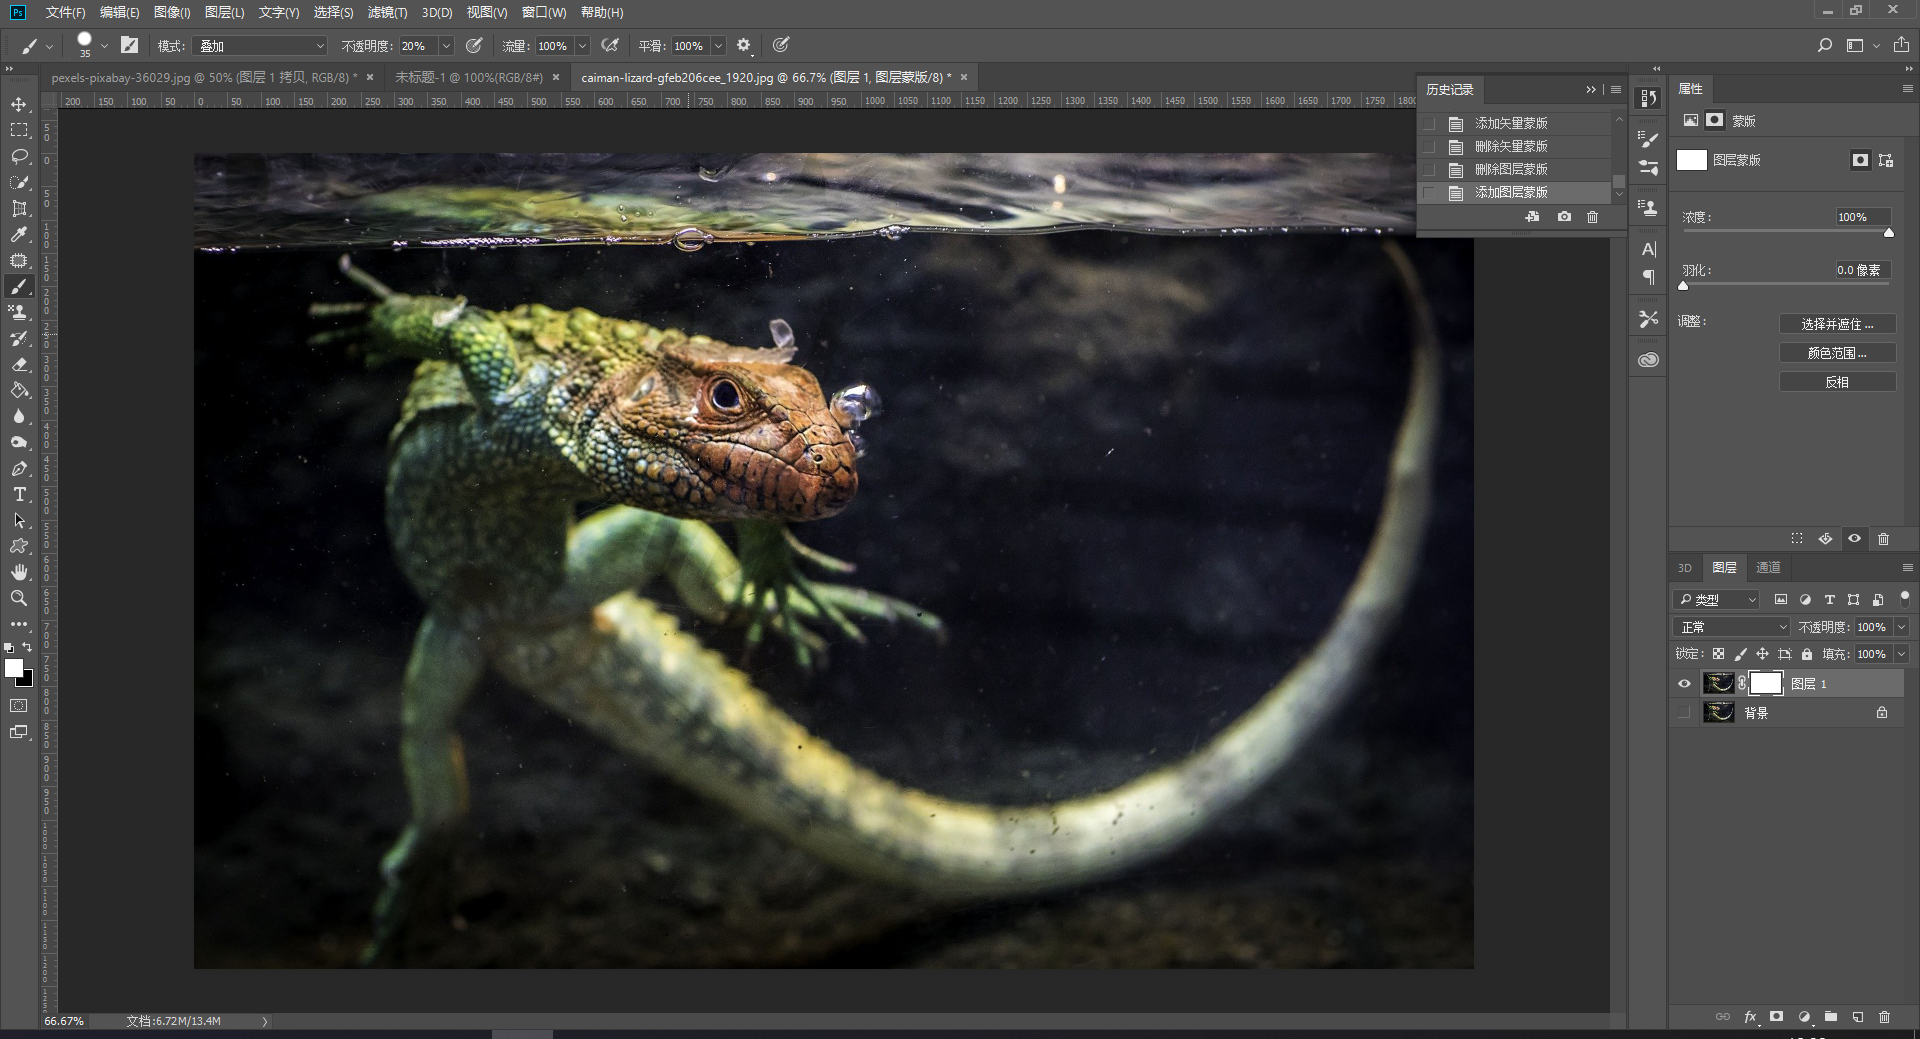Select the Crop tool
This screenshot has height=1039, width=1920.
click(x=19, y=208)
